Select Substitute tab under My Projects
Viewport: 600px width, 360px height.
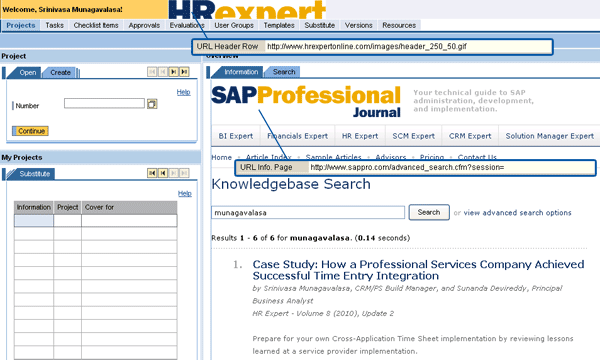click(34, 174)
